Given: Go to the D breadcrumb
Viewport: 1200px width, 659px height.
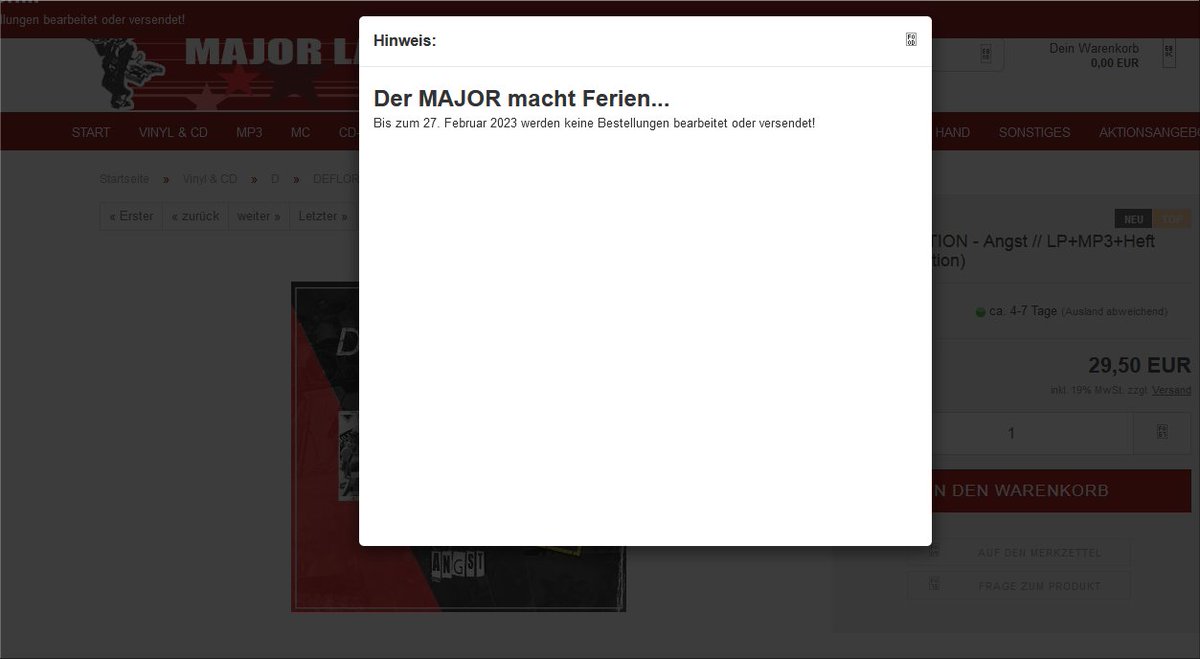Looking at the screenshot, I should (275, 179).
